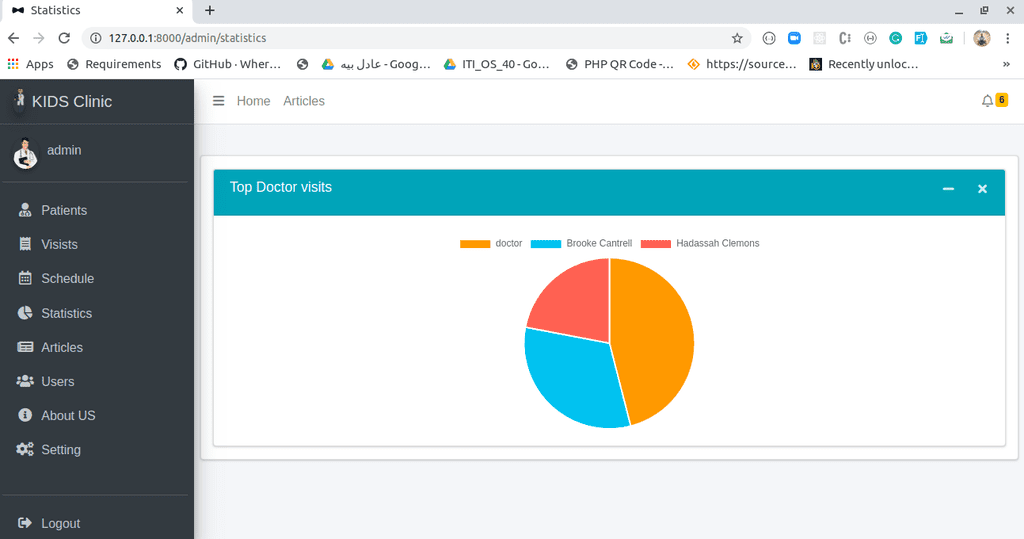Viewport: 1024px width, 539px height.
Task: Toggle the orange doctor legend swatch
Action: pyautogui.click(x=475, y=244)
